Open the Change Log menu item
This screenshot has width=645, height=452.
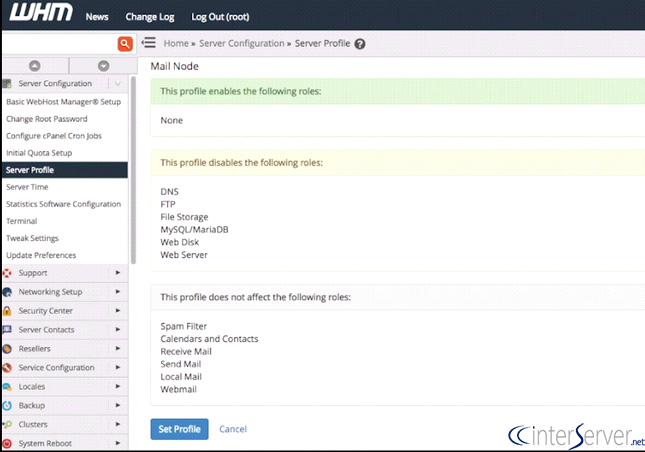coord(150,17)
